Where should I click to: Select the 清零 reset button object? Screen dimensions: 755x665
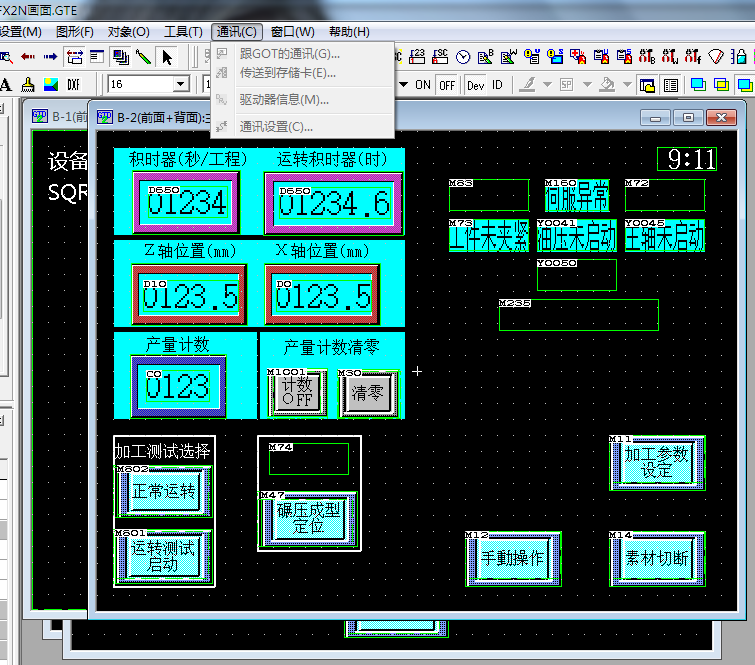pyautogui.click(x=368, y=393)
